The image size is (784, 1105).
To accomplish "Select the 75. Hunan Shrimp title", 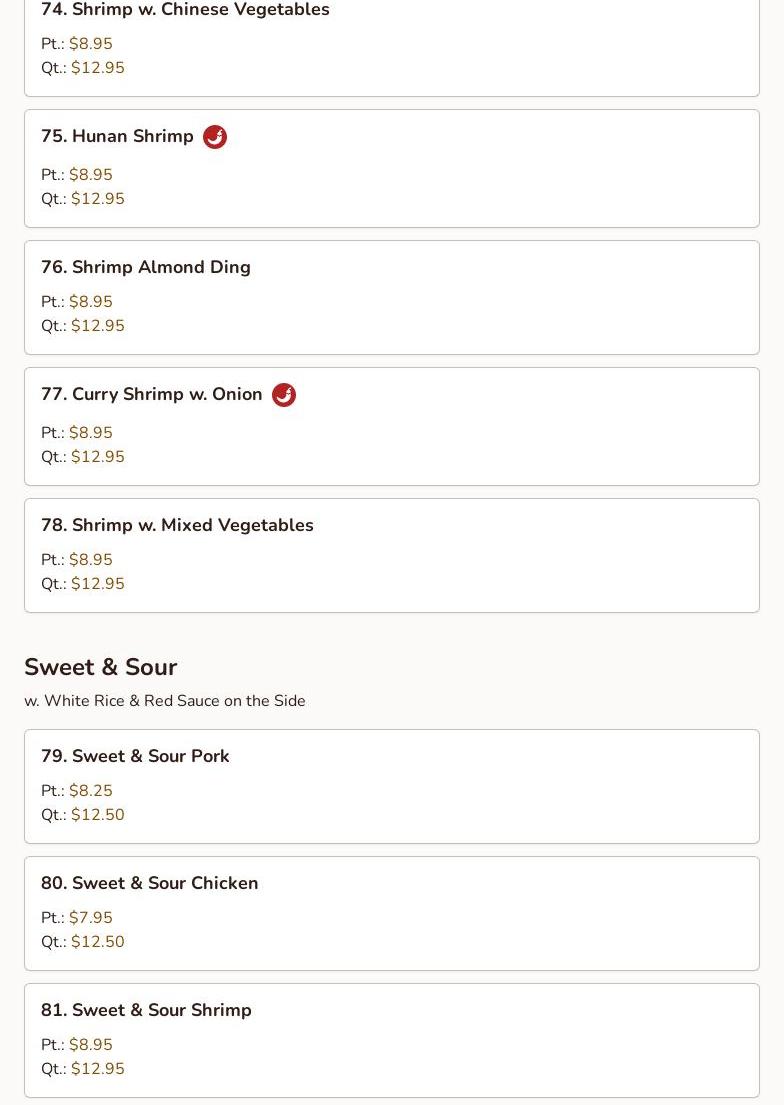I will click(x=117, y=136).
